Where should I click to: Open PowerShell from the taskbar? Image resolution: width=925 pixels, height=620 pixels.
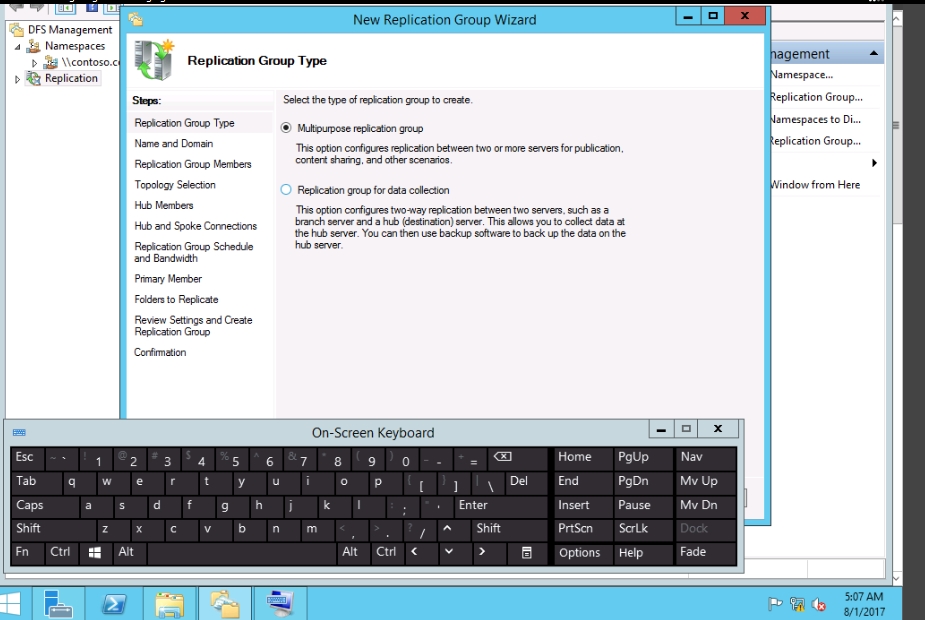pos(114,603)
